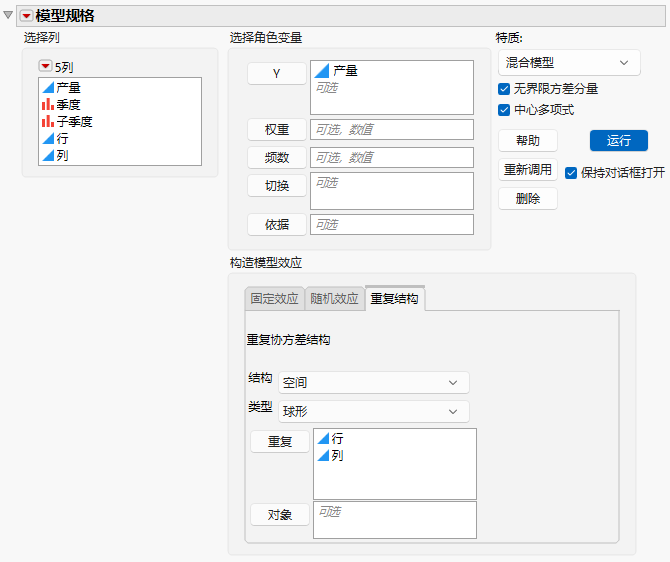Click the 重复 button

[279, 441]
